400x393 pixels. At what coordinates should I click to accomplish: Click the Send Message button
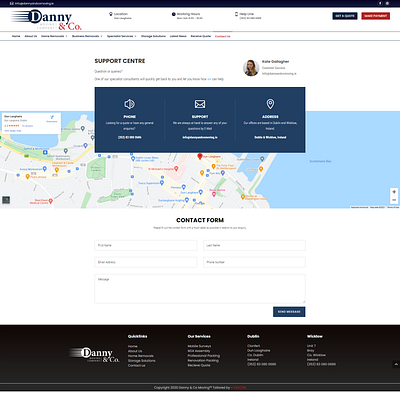point(289,312)
